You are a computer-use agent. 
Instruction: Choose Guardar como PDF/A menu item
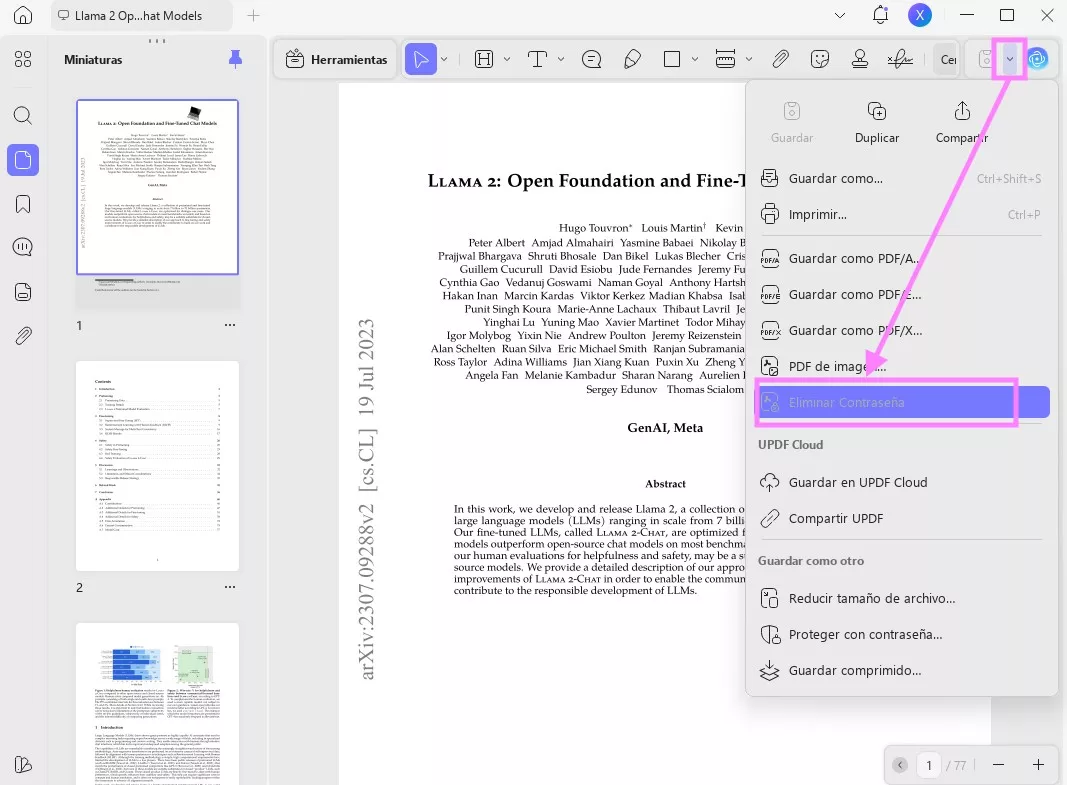click(x=900, y=258)
